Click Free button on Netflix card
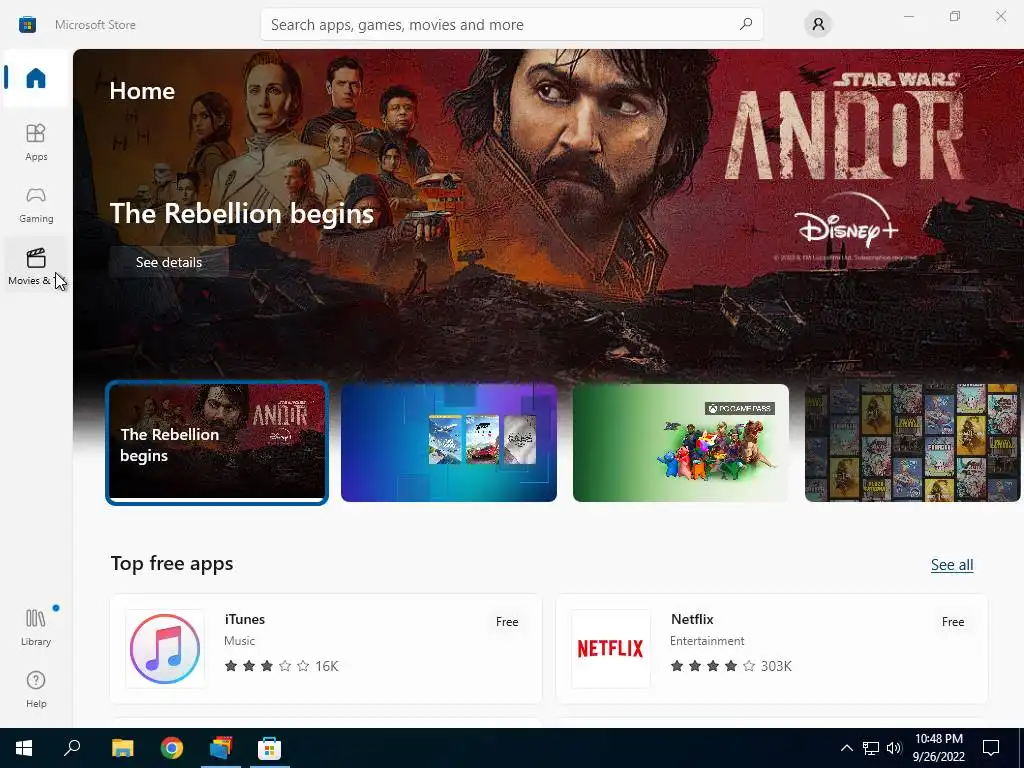Screen dimensions: 1024x768 pos(953,622)
